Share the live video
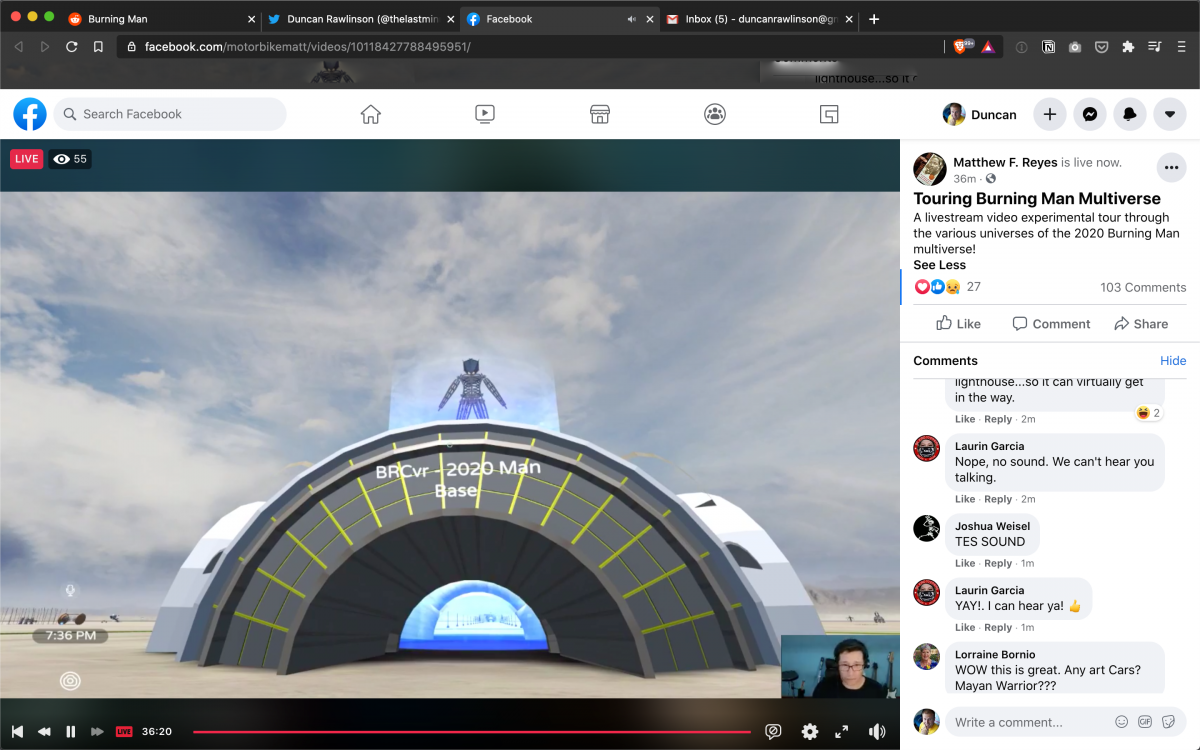Image resolution: width=1200 pixels, height=750 pixels. 1141,323
